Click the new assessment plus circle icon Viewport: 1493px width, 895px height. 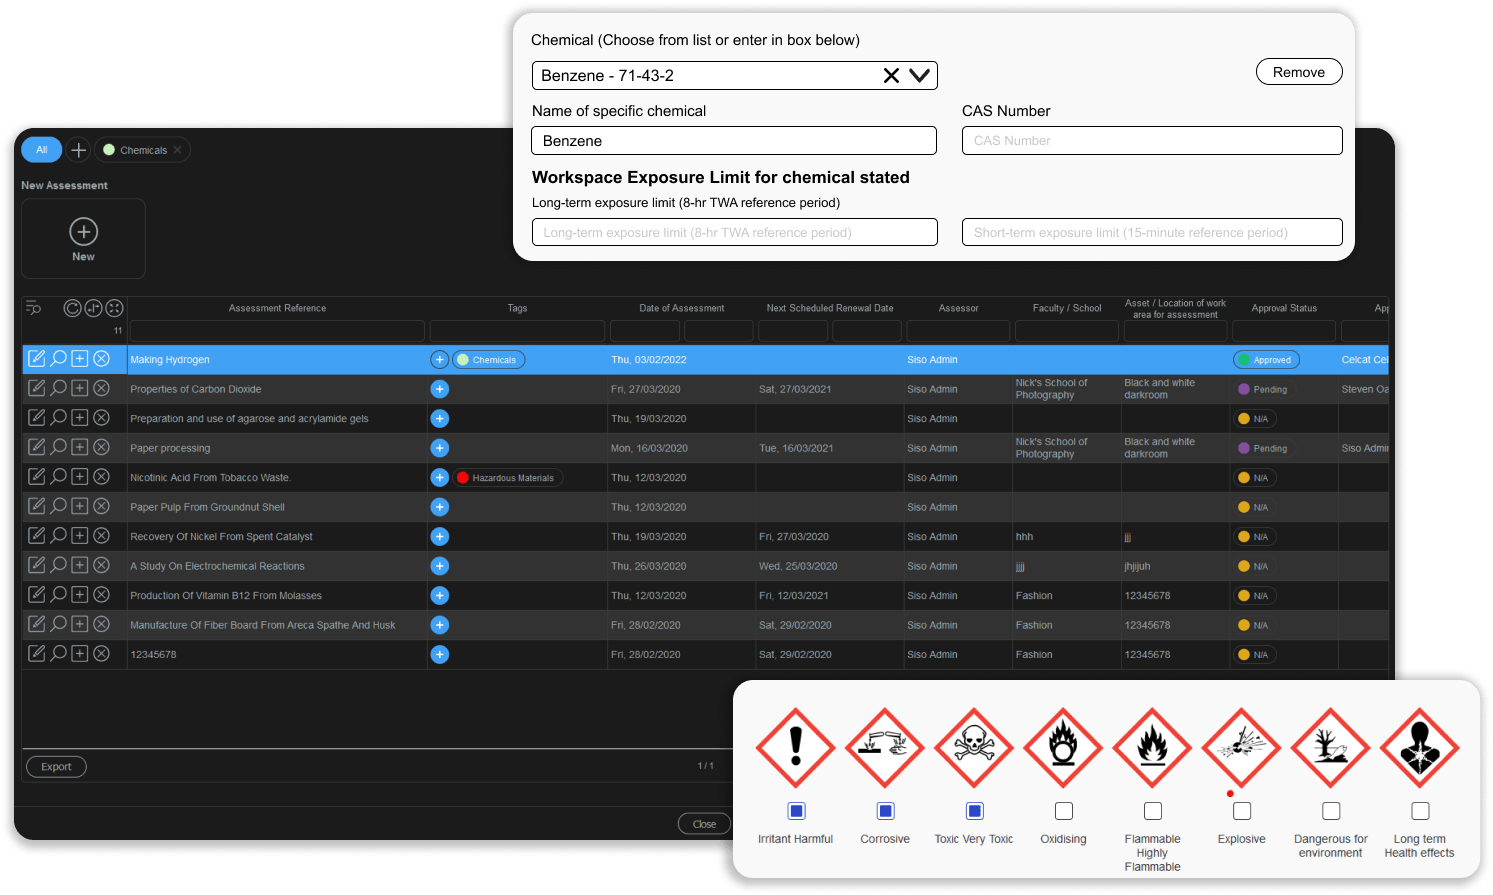point(83,232)
